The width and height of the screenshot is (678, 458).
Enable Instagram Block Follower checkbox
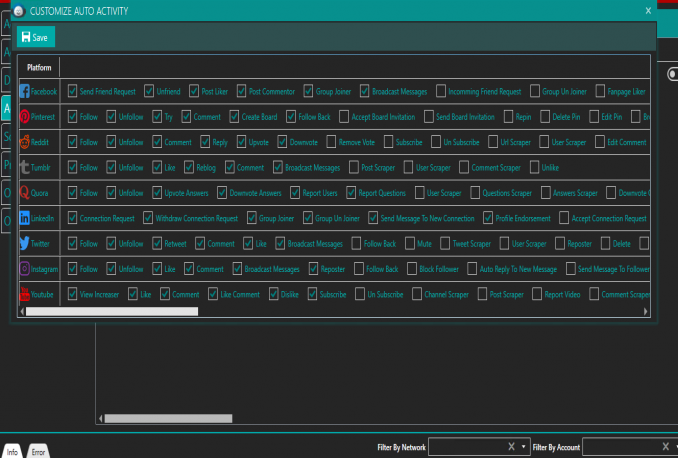[x=412, y=269]
